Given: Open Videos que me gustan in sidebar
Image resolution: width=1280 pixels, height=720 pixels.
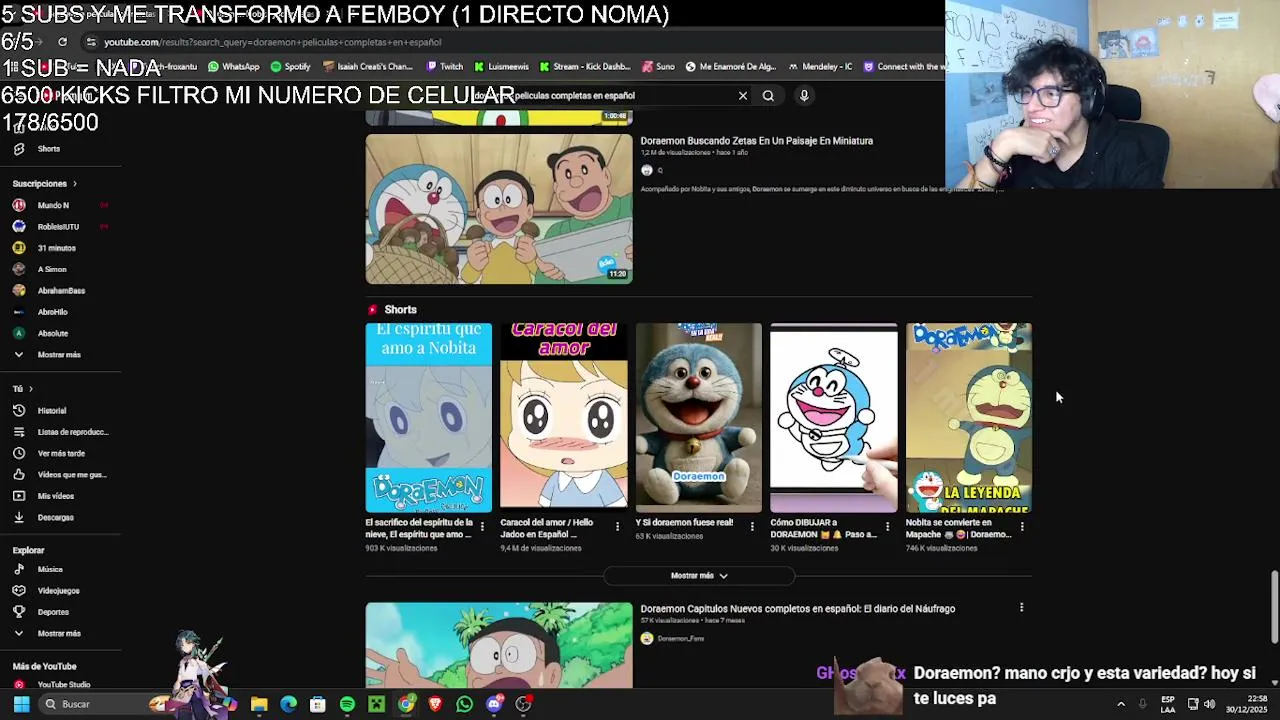Looking at the screenshot, I should point(60,475).
